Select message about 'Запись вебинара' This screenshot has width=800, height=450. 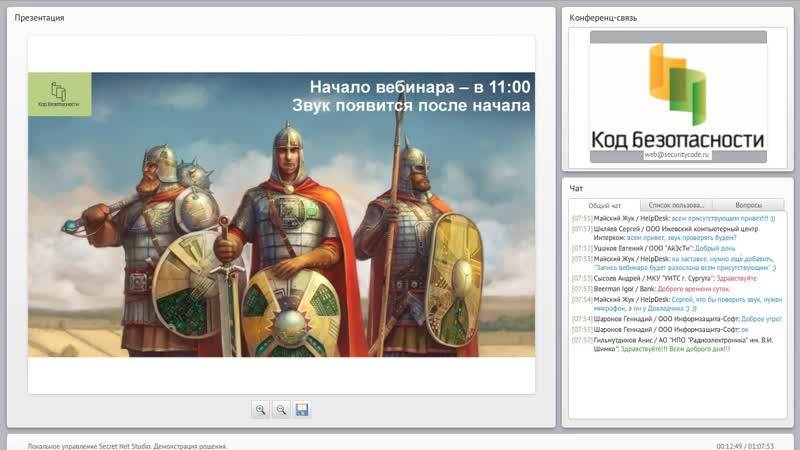coord(674,263)
